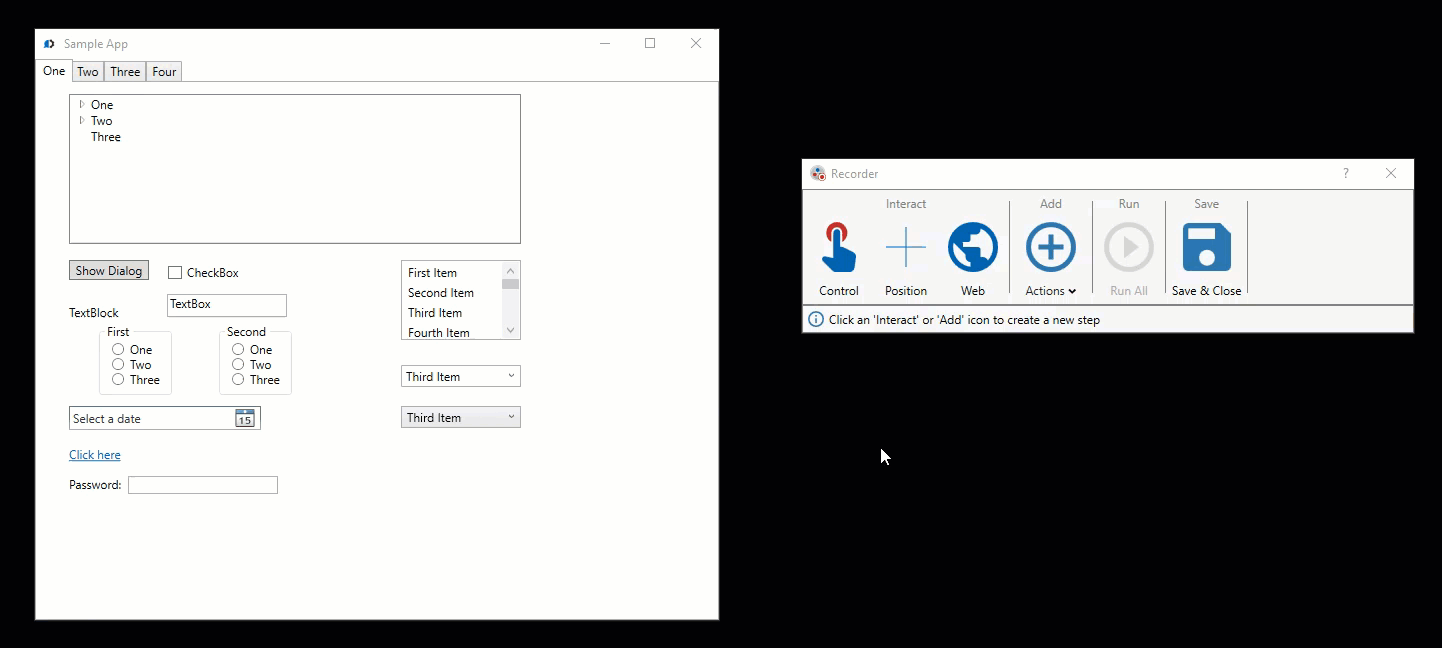
Task: Click the Sample App title bar icon
Action: [x=49, y=44]
